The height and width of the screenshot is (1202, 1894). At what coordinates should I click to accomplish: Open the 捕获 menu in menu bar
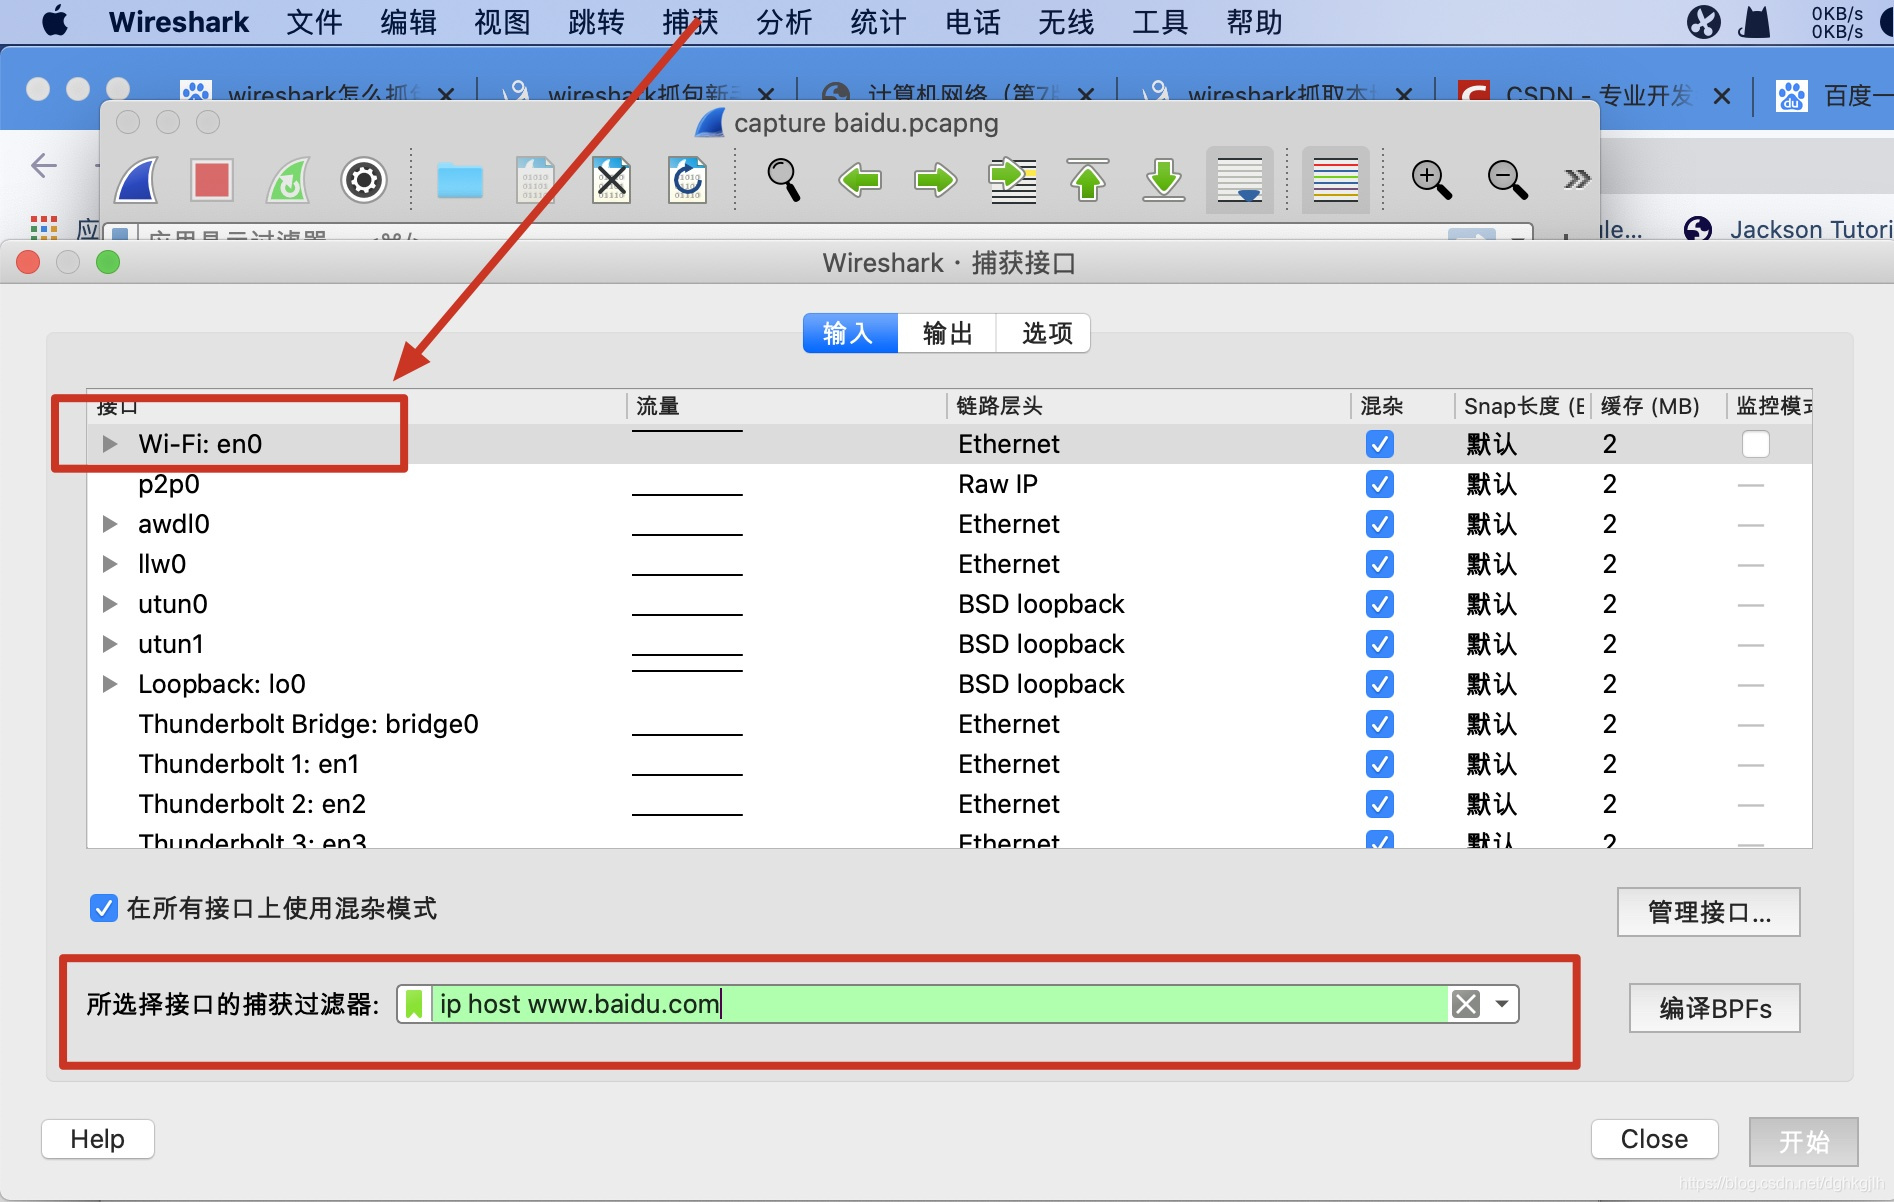[x=690, y=22]
